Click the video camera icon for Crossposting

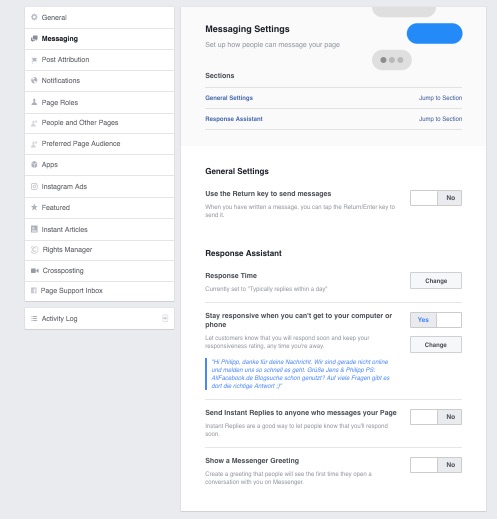(x=35, y=270)
